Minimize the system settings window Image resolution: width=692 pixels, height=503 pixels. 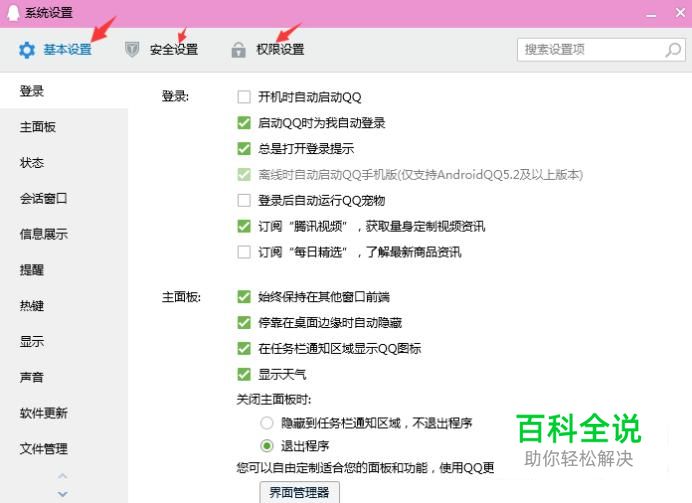[x=651, y=15]
